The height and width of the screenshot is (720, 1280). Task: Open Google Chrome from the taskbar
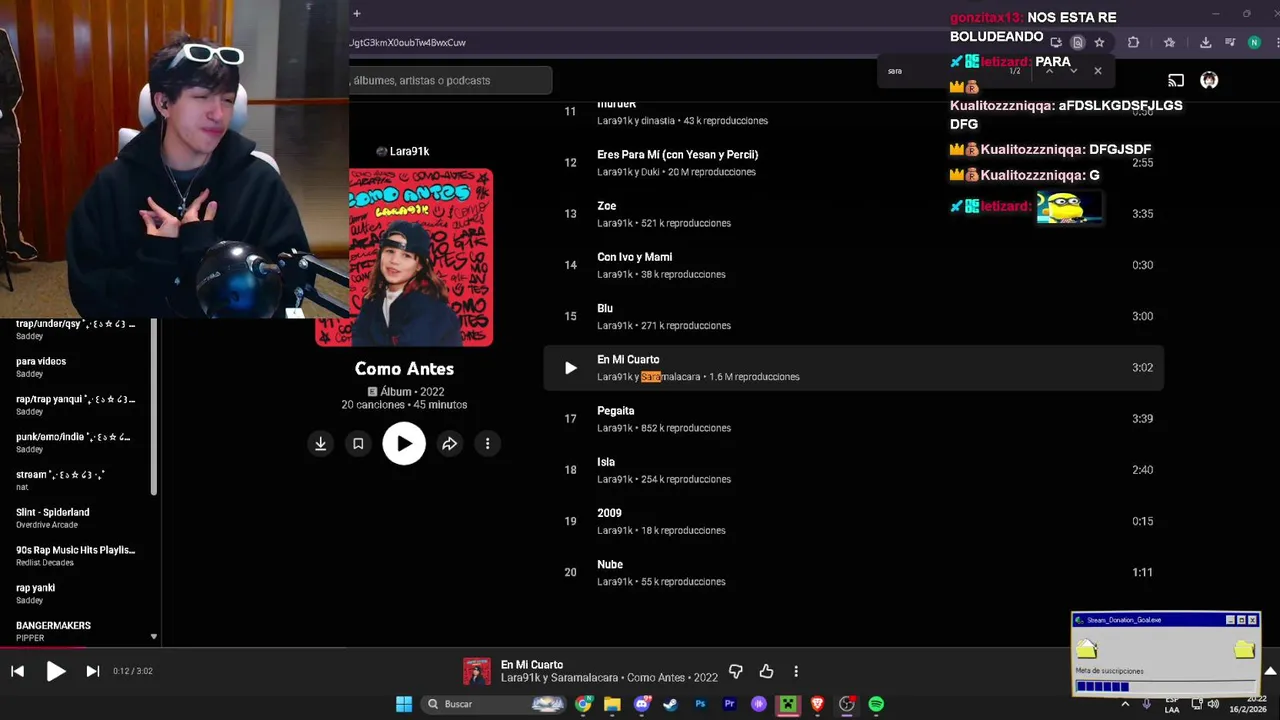click(583, 704)
